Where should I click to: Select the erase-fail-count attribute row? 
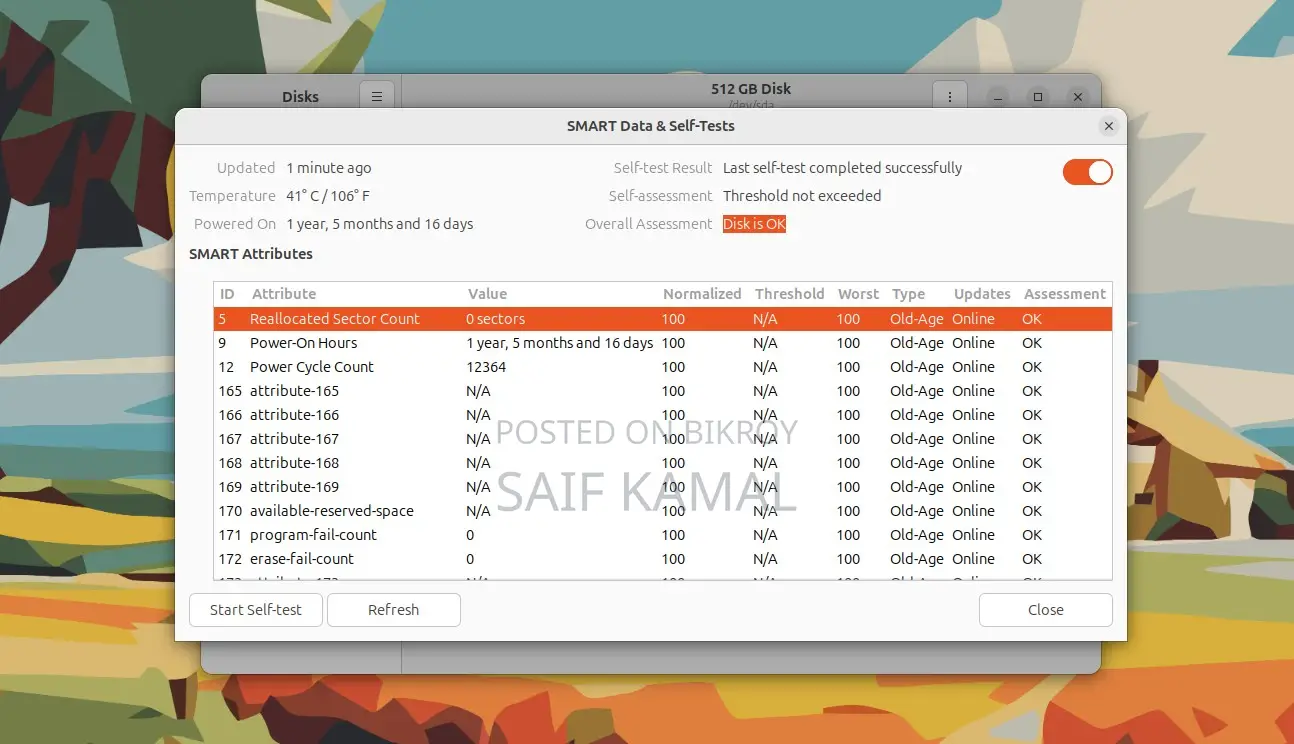pyautogui.click(x=663, y=559)
